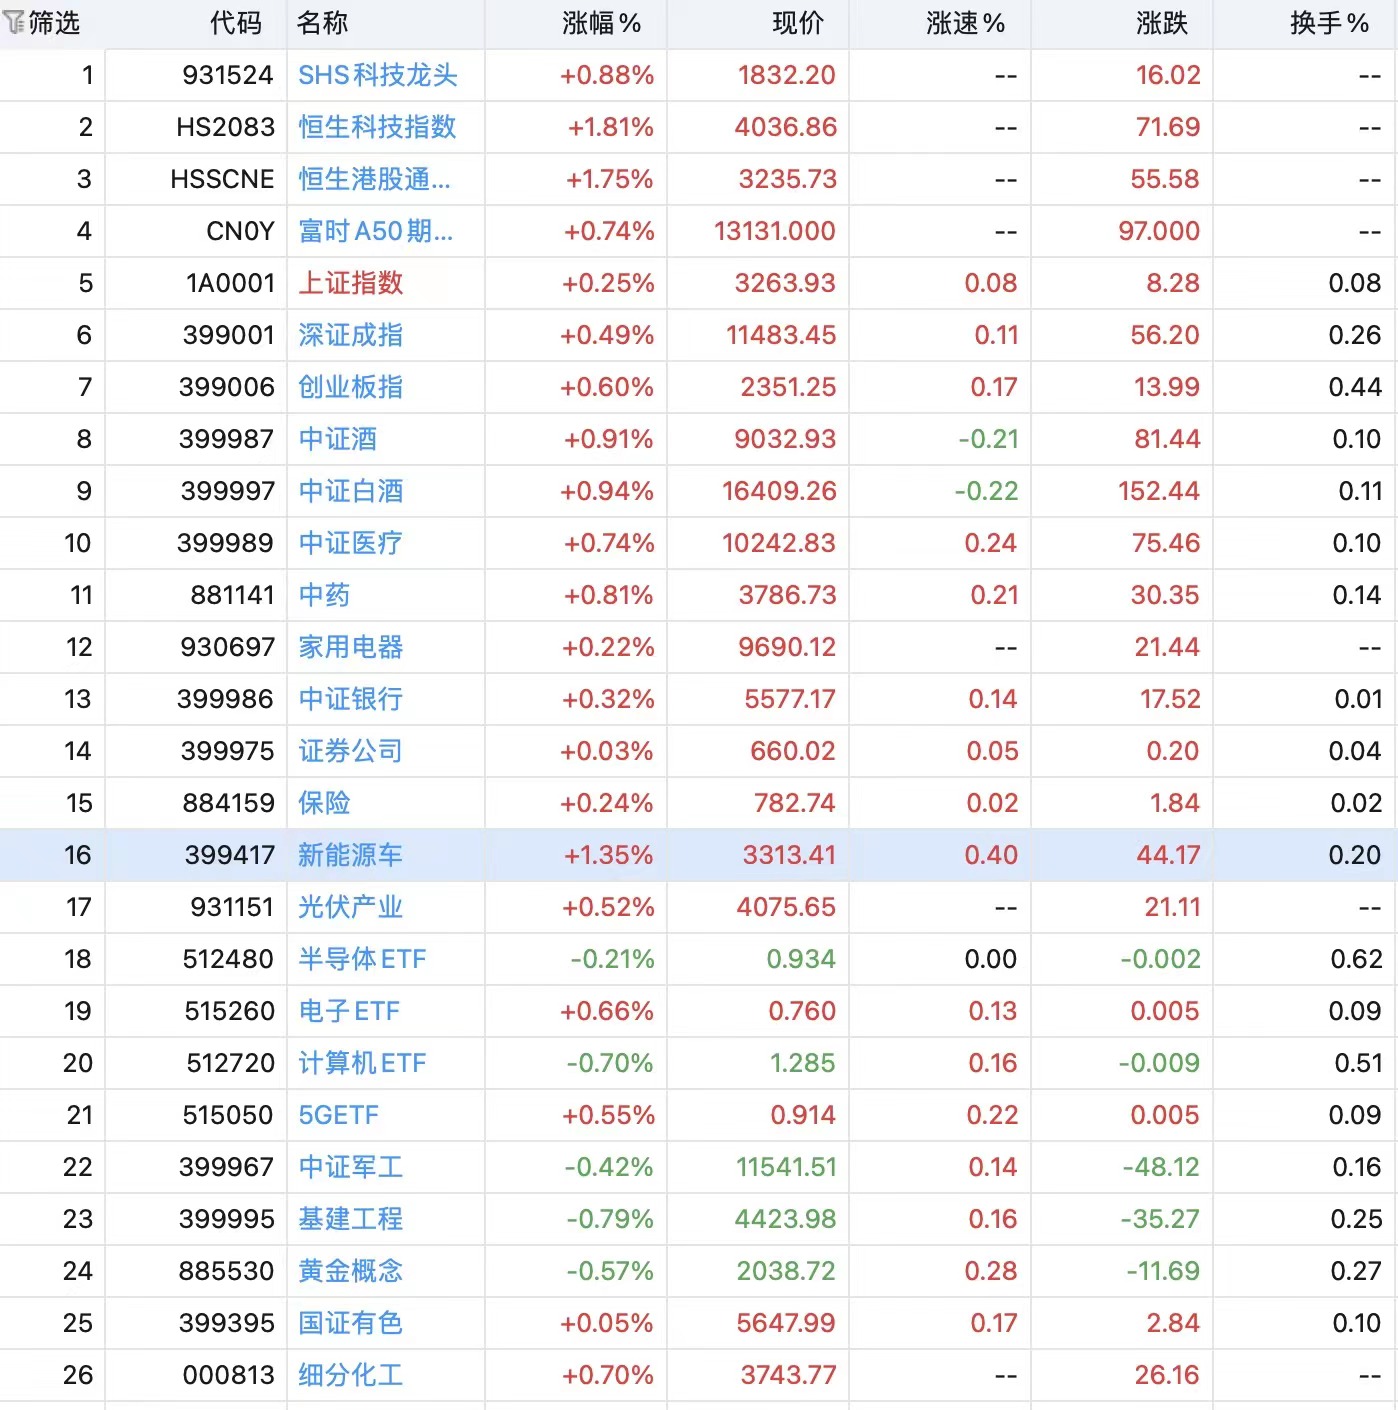Image resolution: width=1398 pixels, height=1410 pixels.
Task: Sort by 涨幅% column header
Action: (601, 23)
